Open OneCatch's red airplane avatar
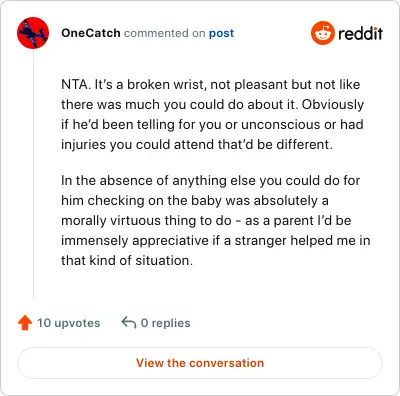The height and width of the screenshot is (396, 400). point(33,33)
